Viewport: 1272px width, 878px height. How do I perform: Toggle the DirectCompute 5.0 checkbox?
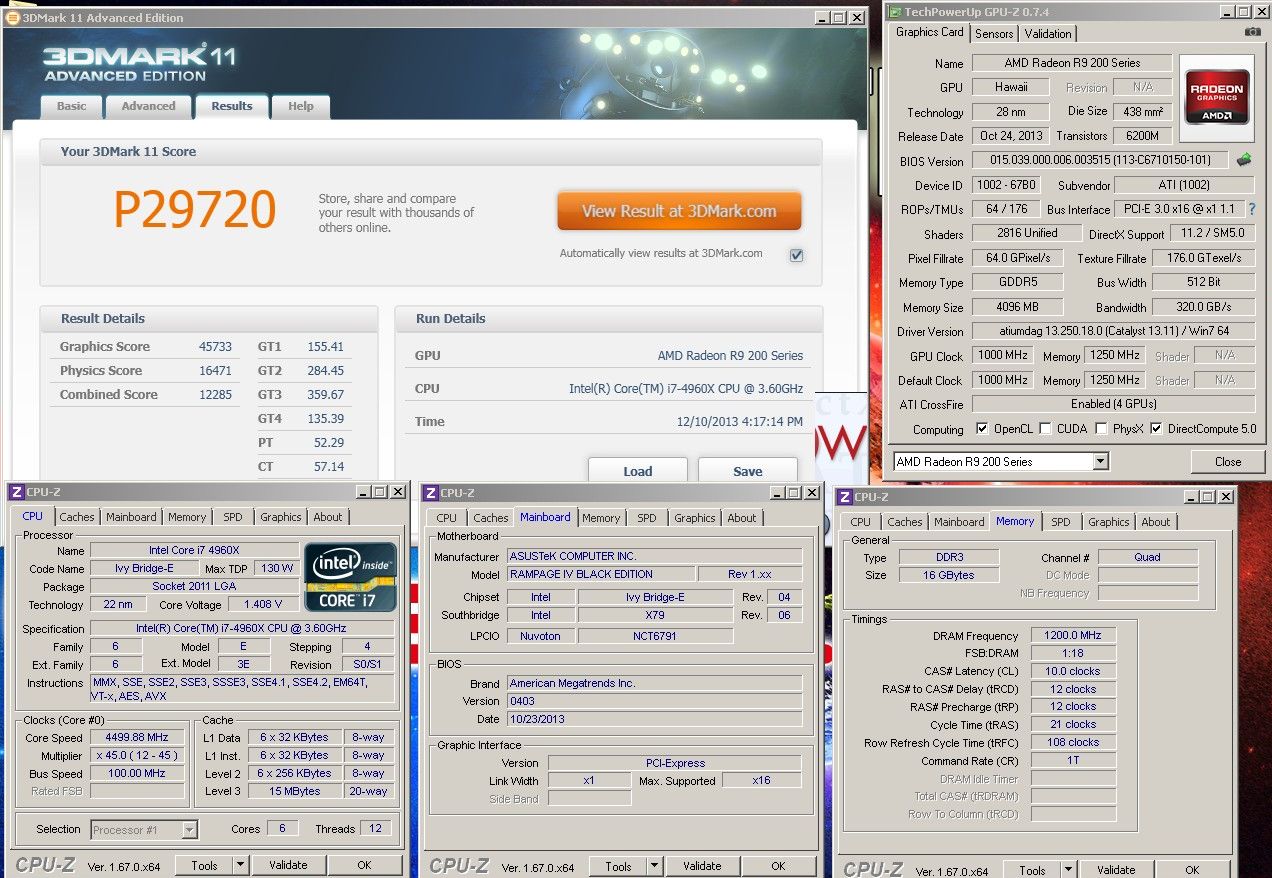point(1156,429)
